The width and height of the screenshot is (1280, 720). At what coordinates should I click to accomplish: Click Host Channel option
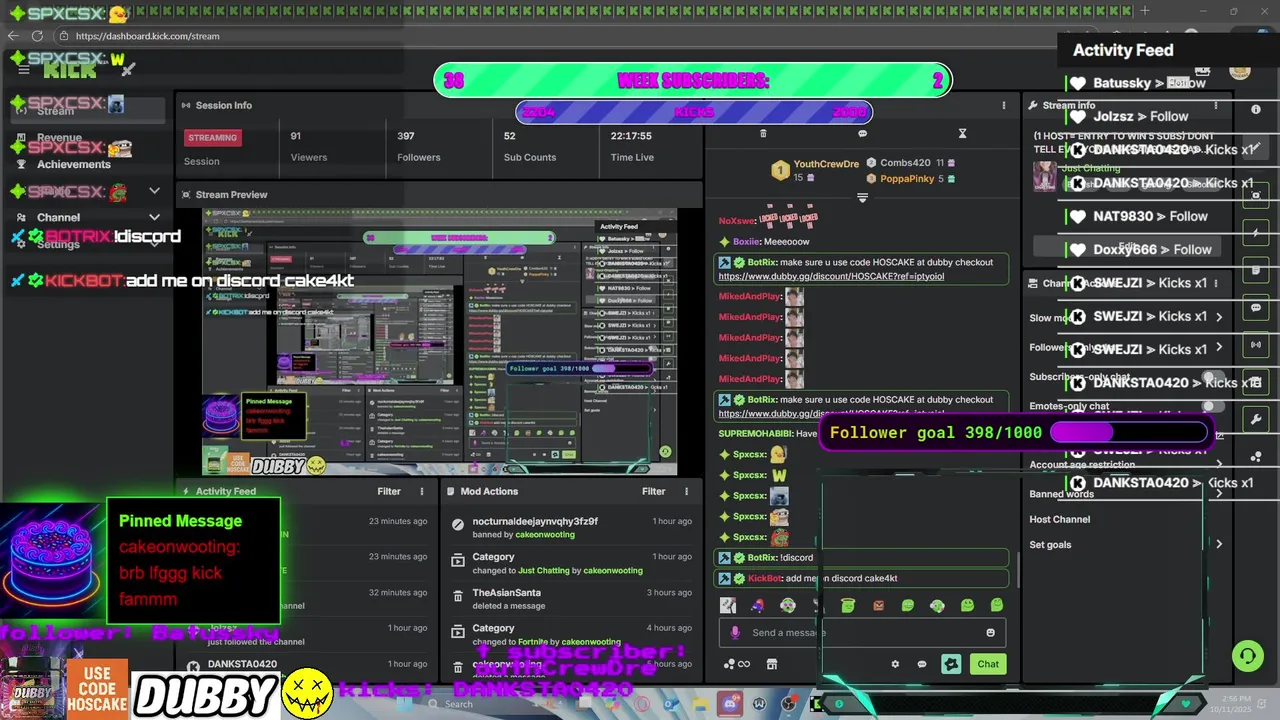1059,519
